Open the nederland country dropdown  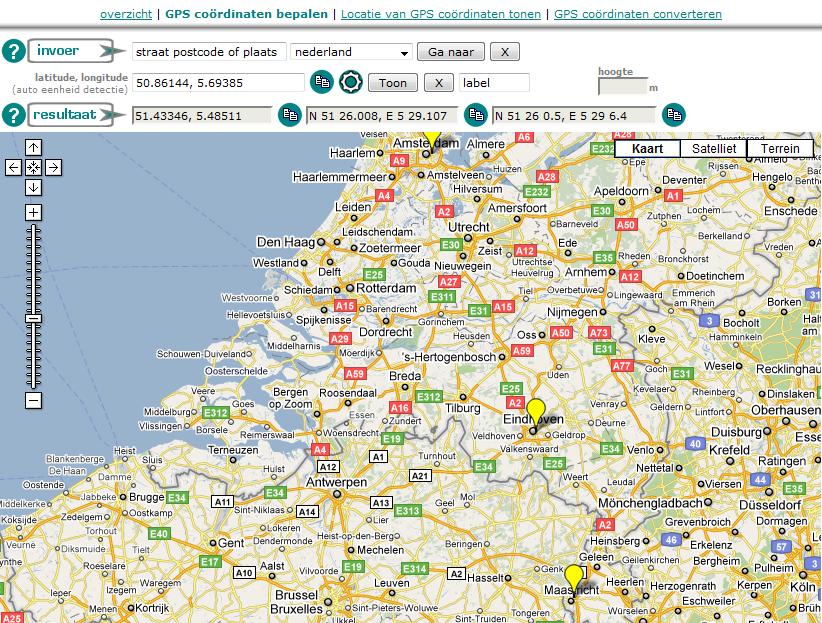351,52
